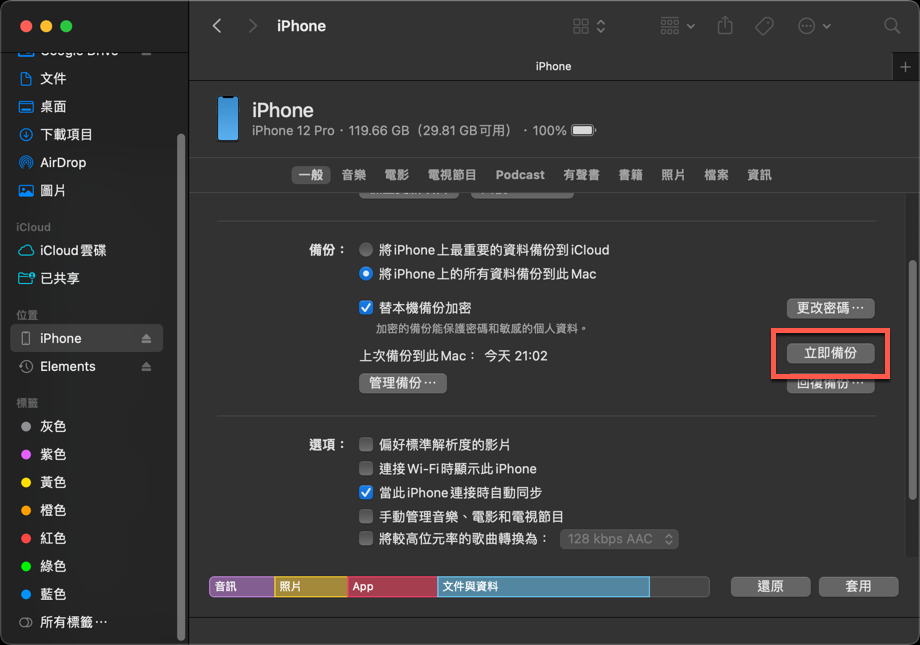Viewport: 920px width, 645px height.
Task: Toggle 替本機備份加密 checkbox
Action: tap(366, 308)
